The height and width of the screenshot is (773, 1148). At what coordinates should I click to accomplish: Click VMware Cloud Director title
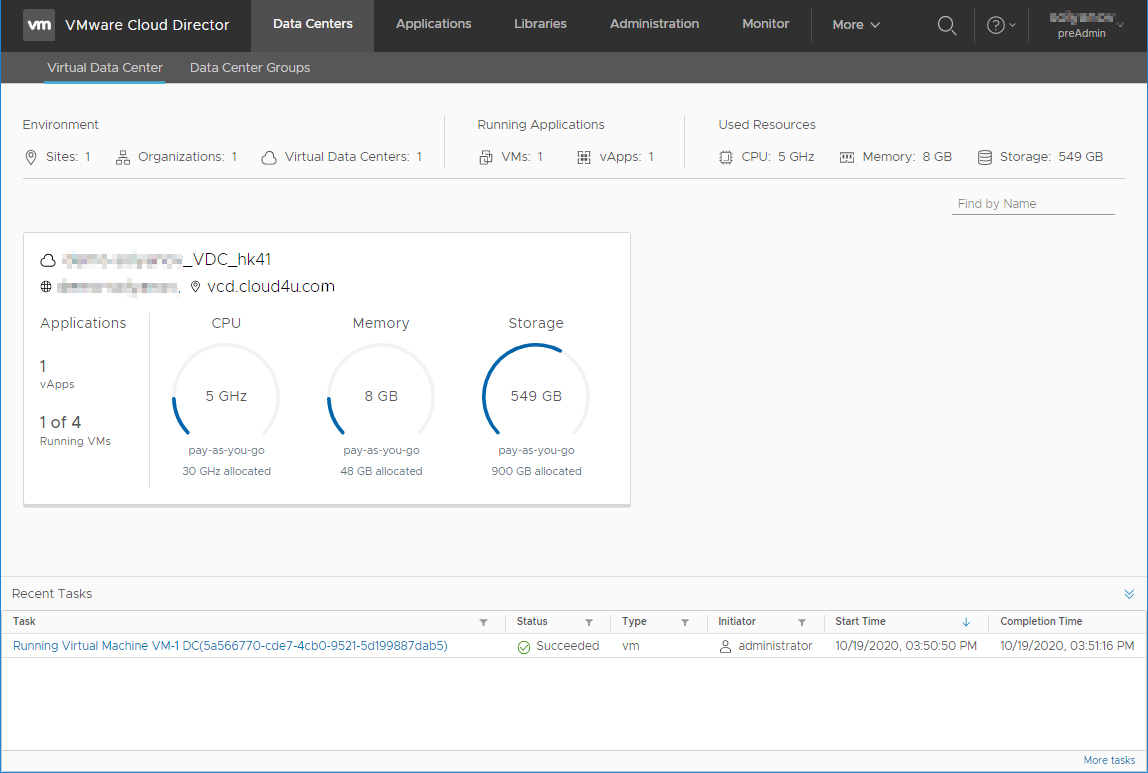tap(147, 25)
